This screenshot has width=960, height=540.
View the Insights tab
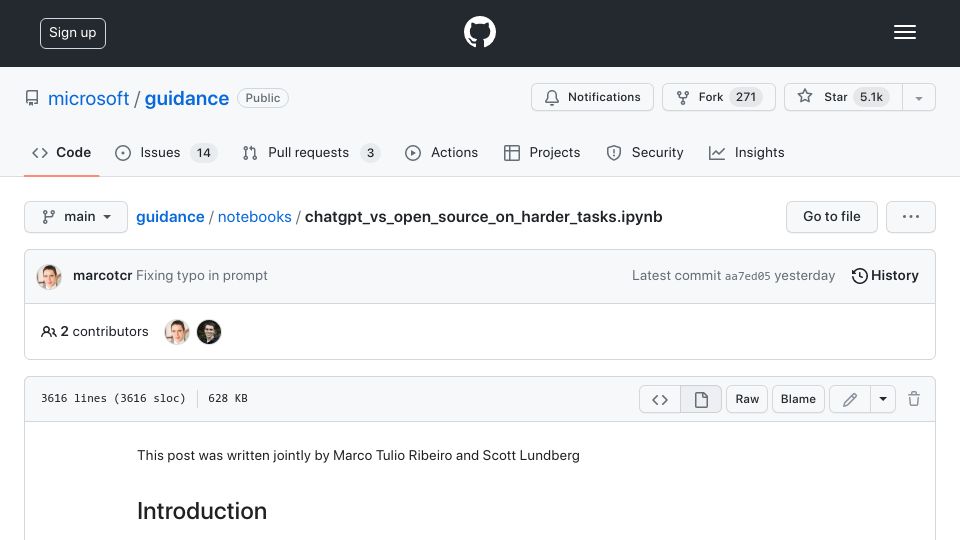(x=746, y=152)
